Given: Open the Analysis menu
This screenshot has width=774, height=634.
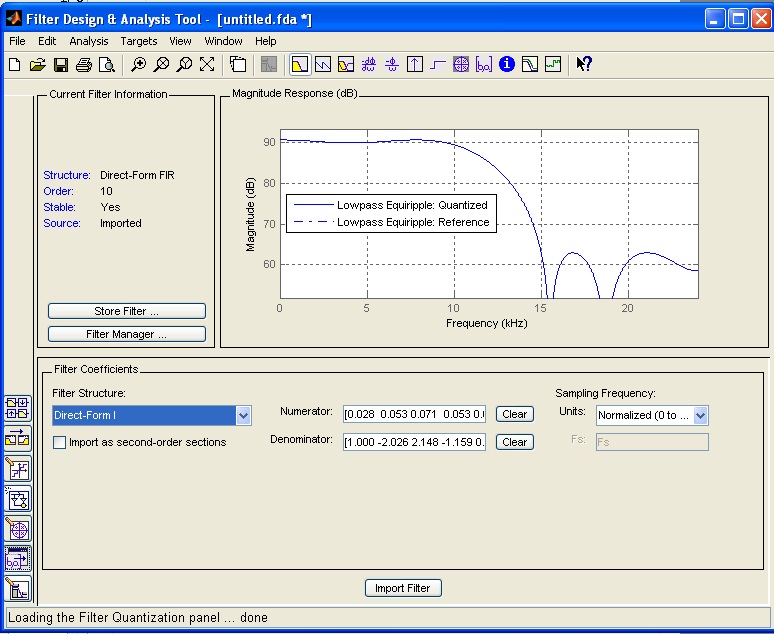Looking at the screenshot, I should point(89,41).
